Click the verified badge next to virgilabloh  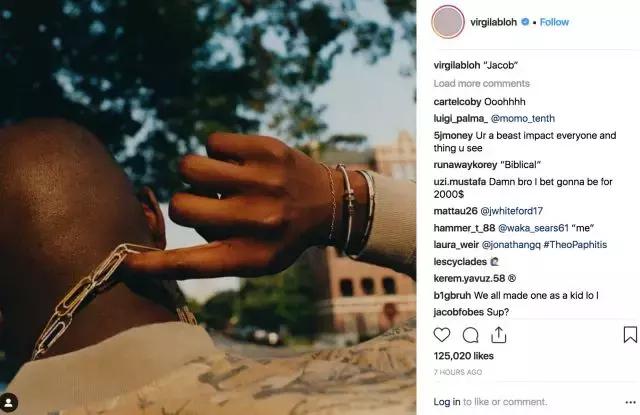coord(526,22)
